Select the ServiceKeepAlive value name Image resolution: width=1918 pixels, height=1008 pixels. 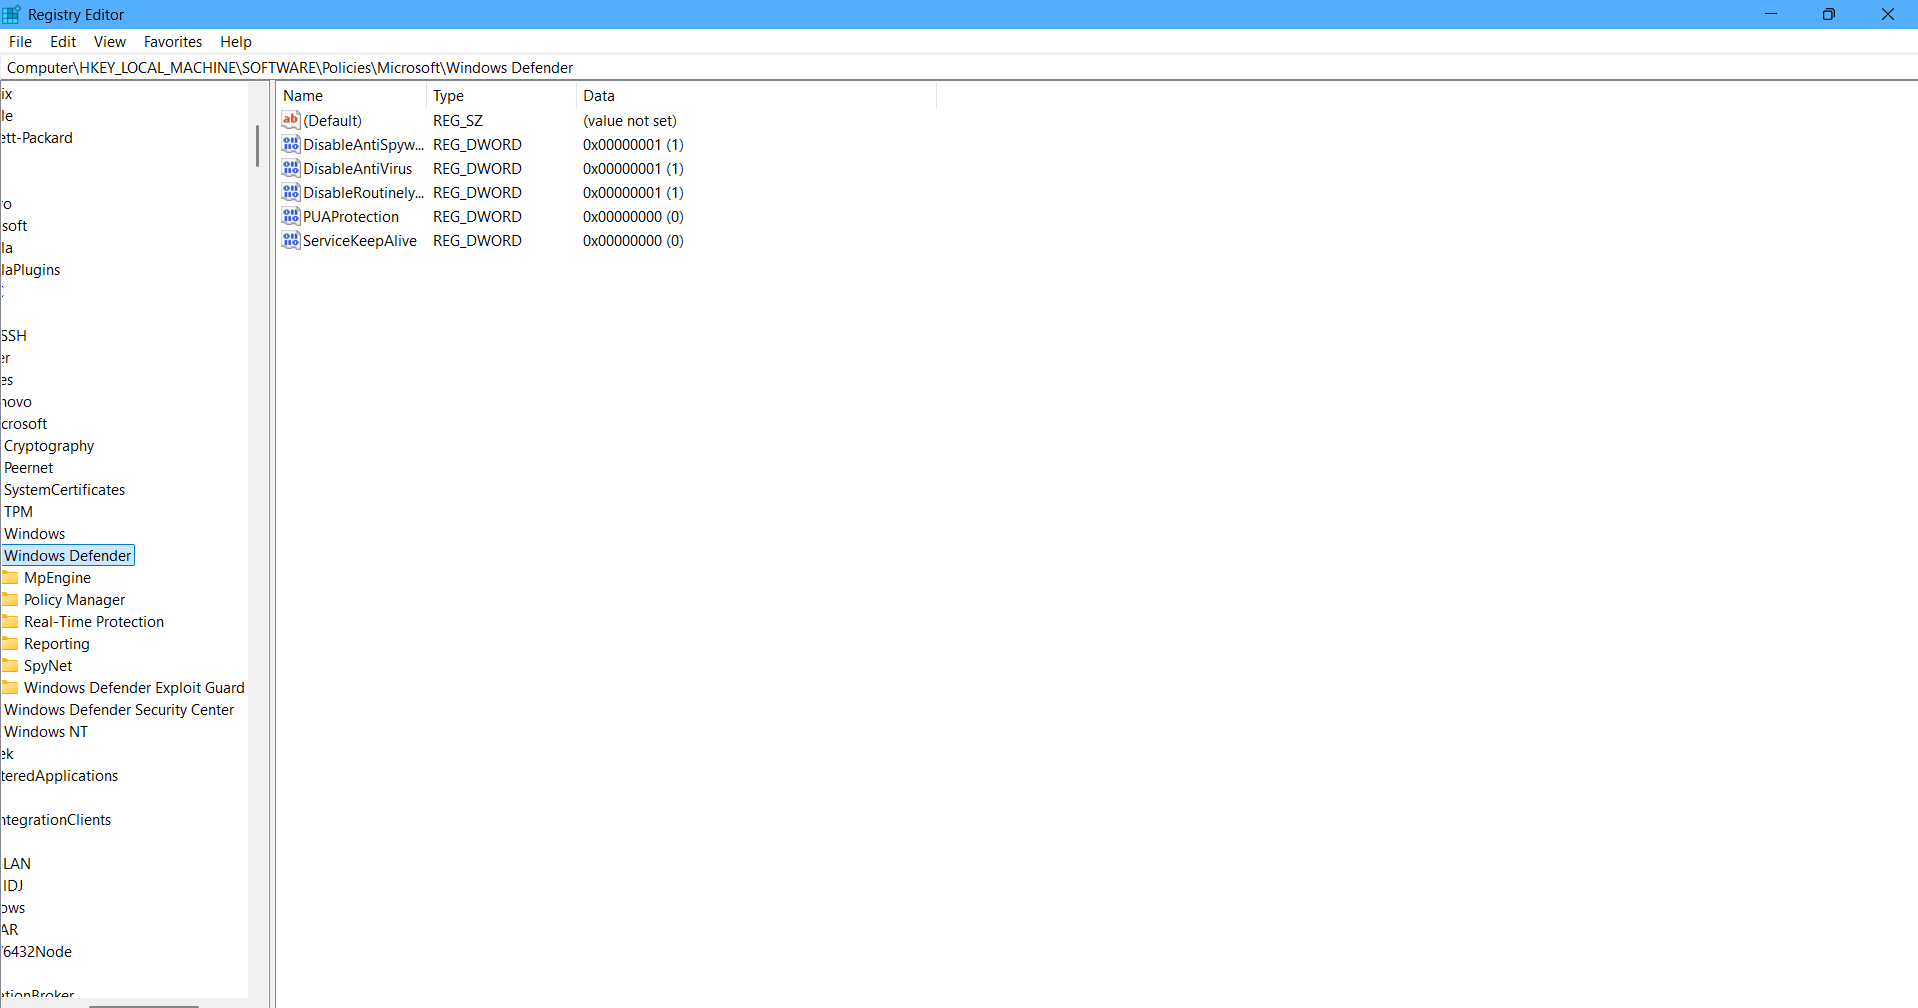coord(360,241)
